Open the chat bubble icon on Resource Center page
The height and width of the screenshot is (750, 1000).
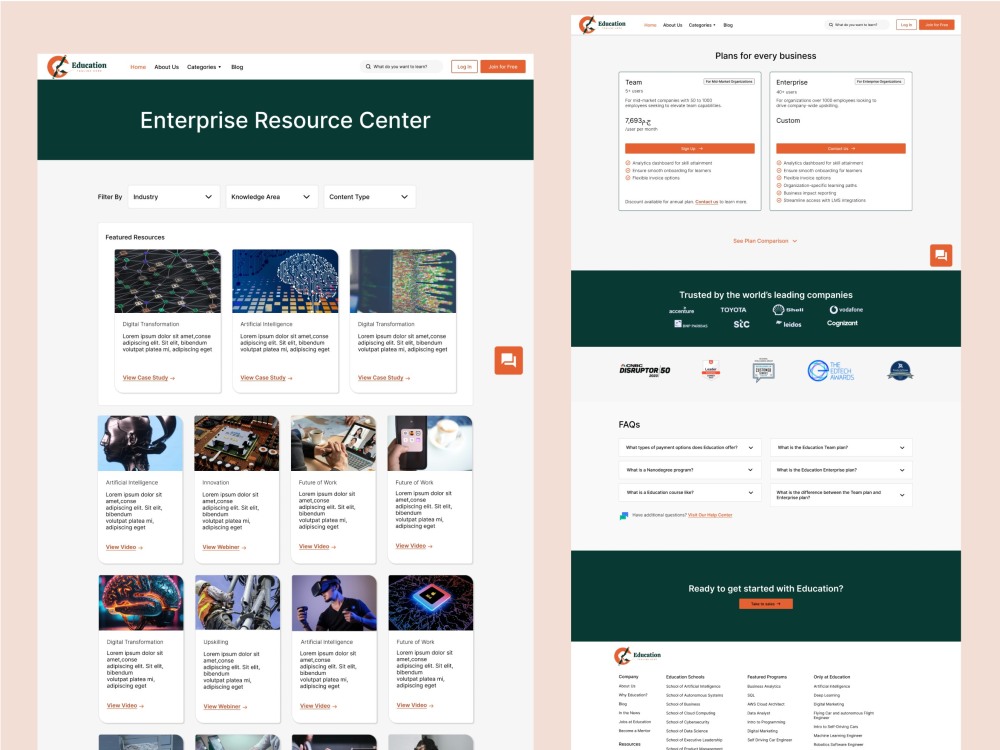click(x=508, y=360)
